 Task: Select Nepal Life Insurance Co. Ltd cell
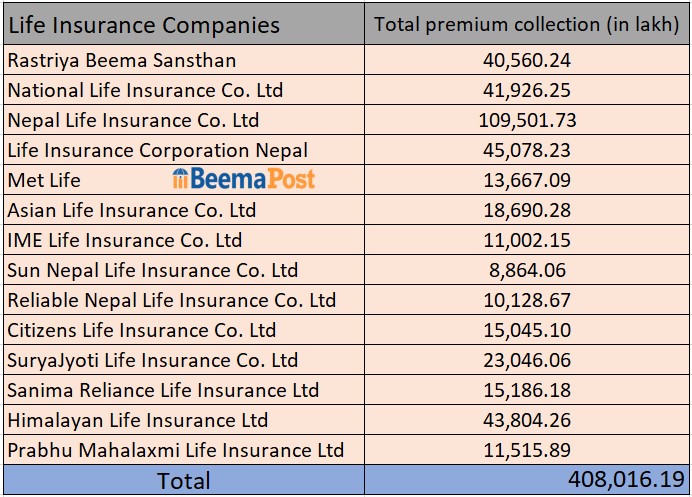133,120
